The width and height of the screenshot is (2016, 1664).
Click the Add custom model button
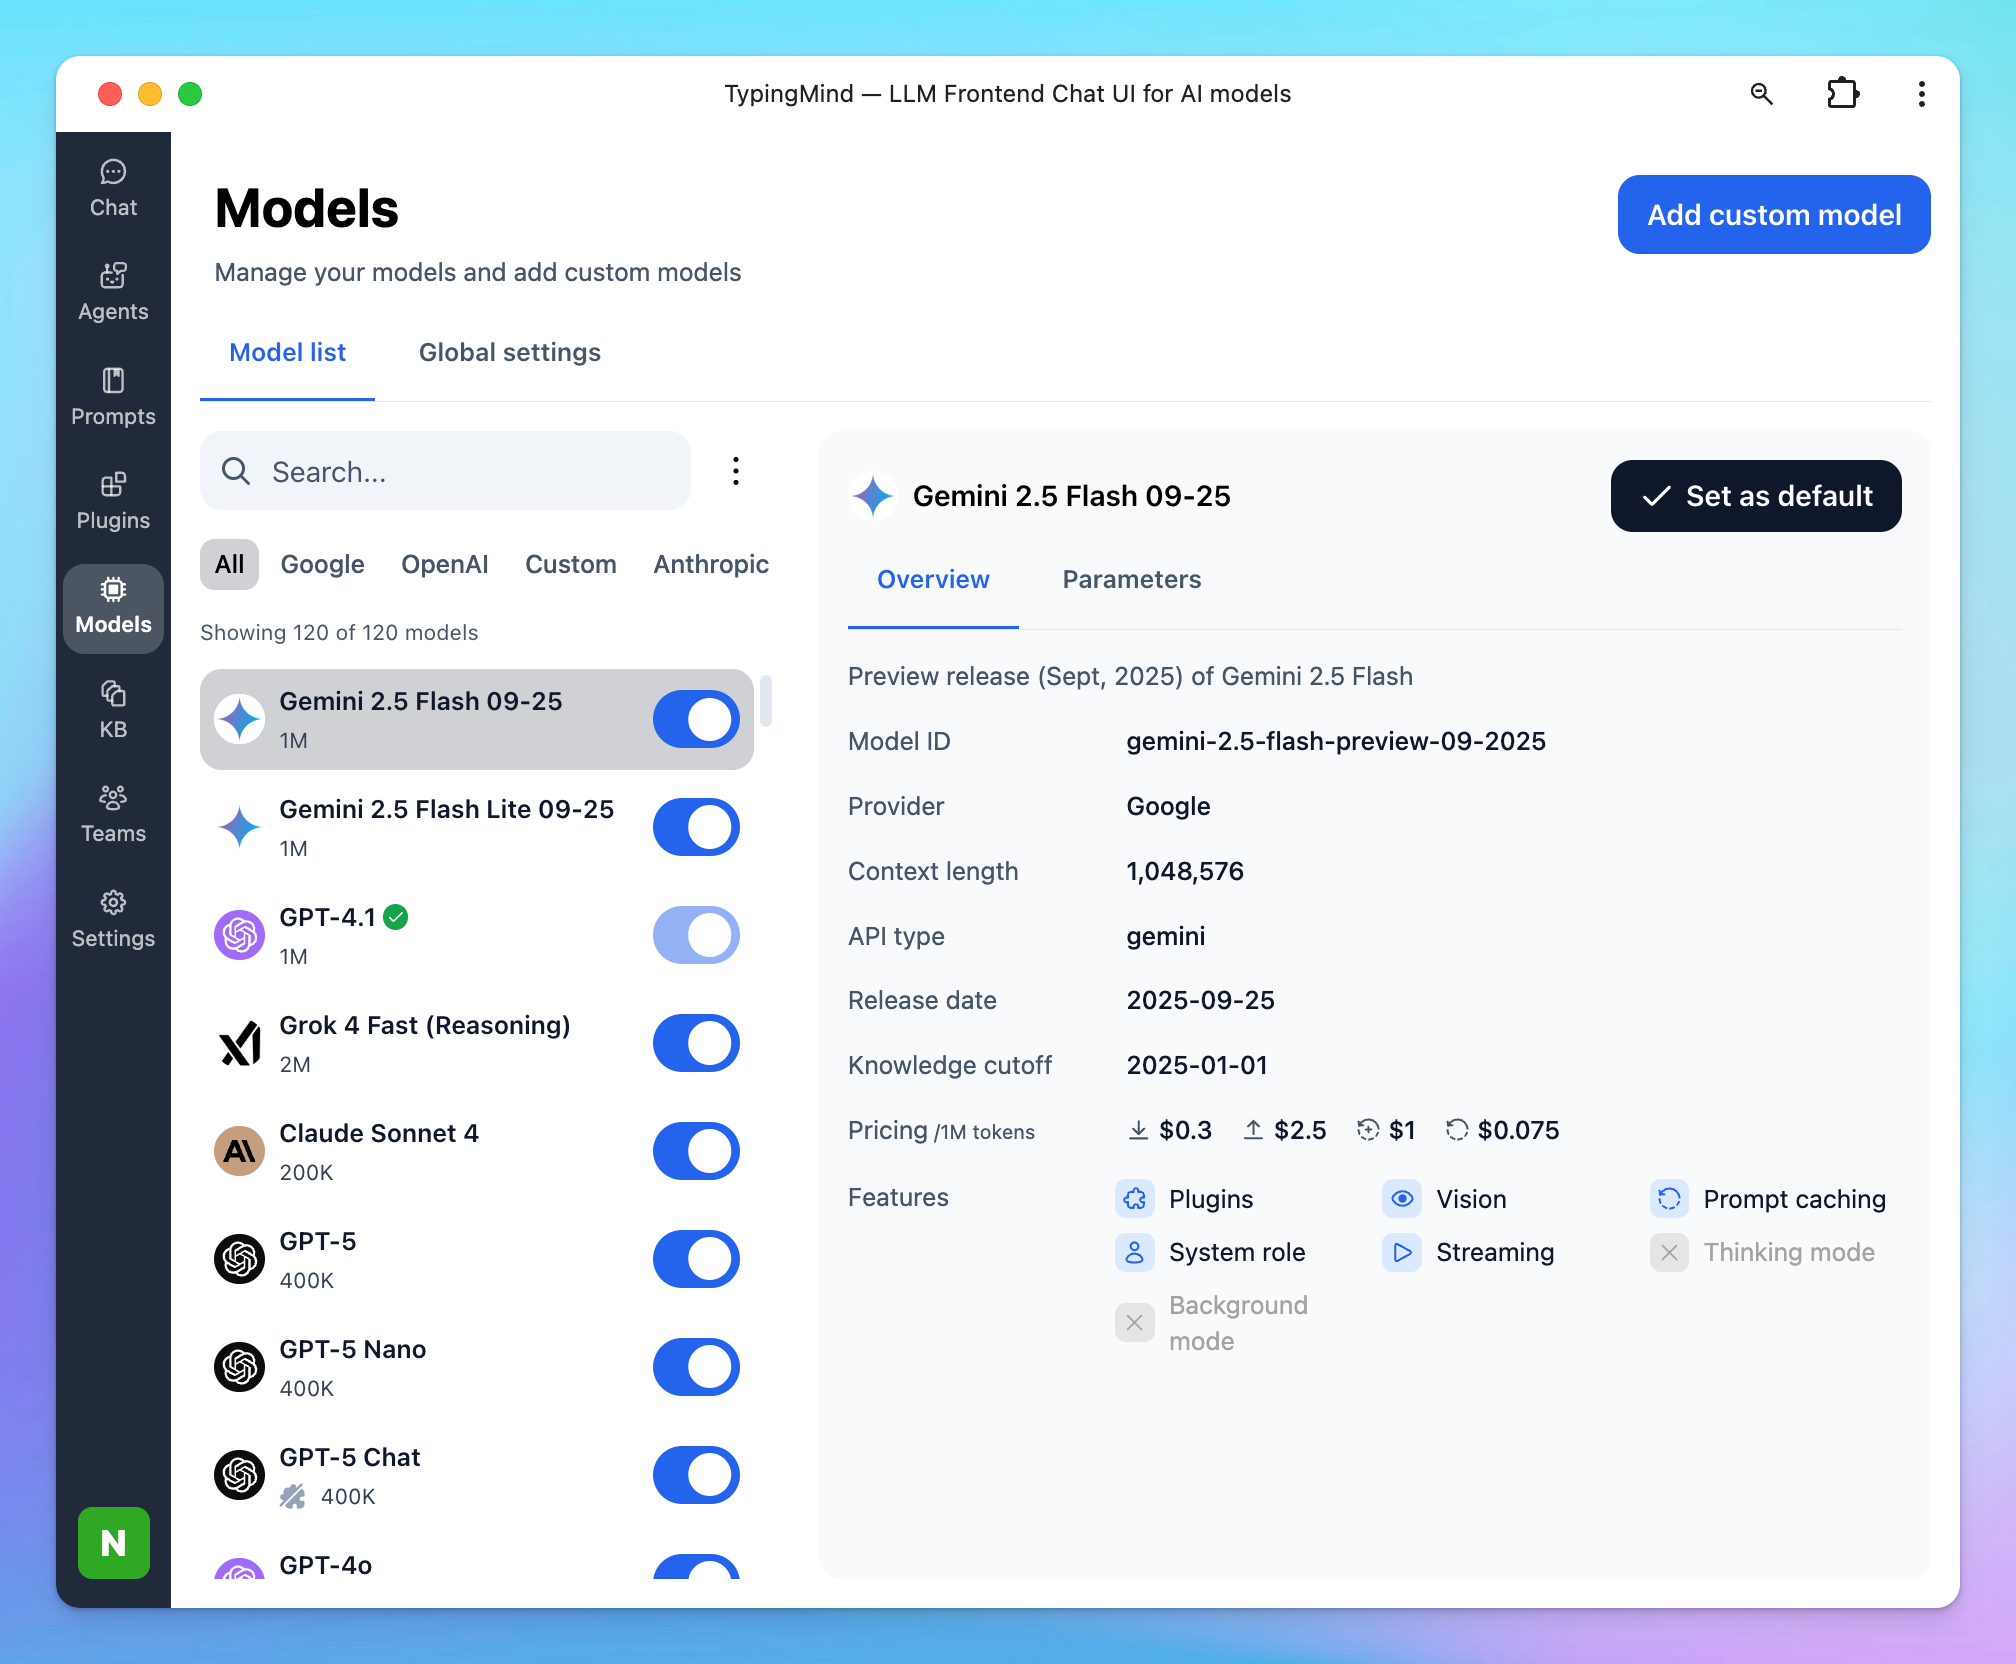pos(1773,214)
